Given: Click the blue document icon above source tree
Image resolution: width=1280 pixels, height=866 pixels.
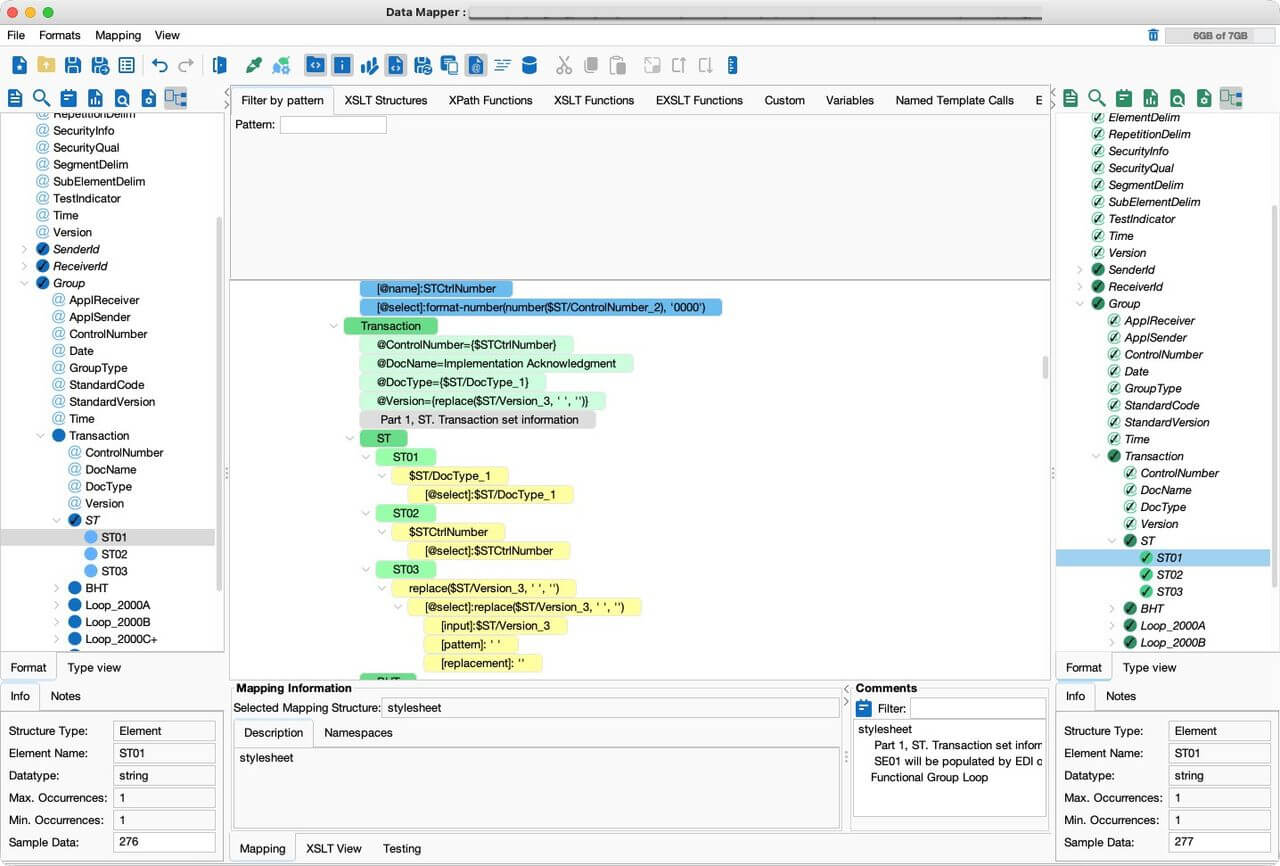Looking at the screenshot, I should point(15,98).
